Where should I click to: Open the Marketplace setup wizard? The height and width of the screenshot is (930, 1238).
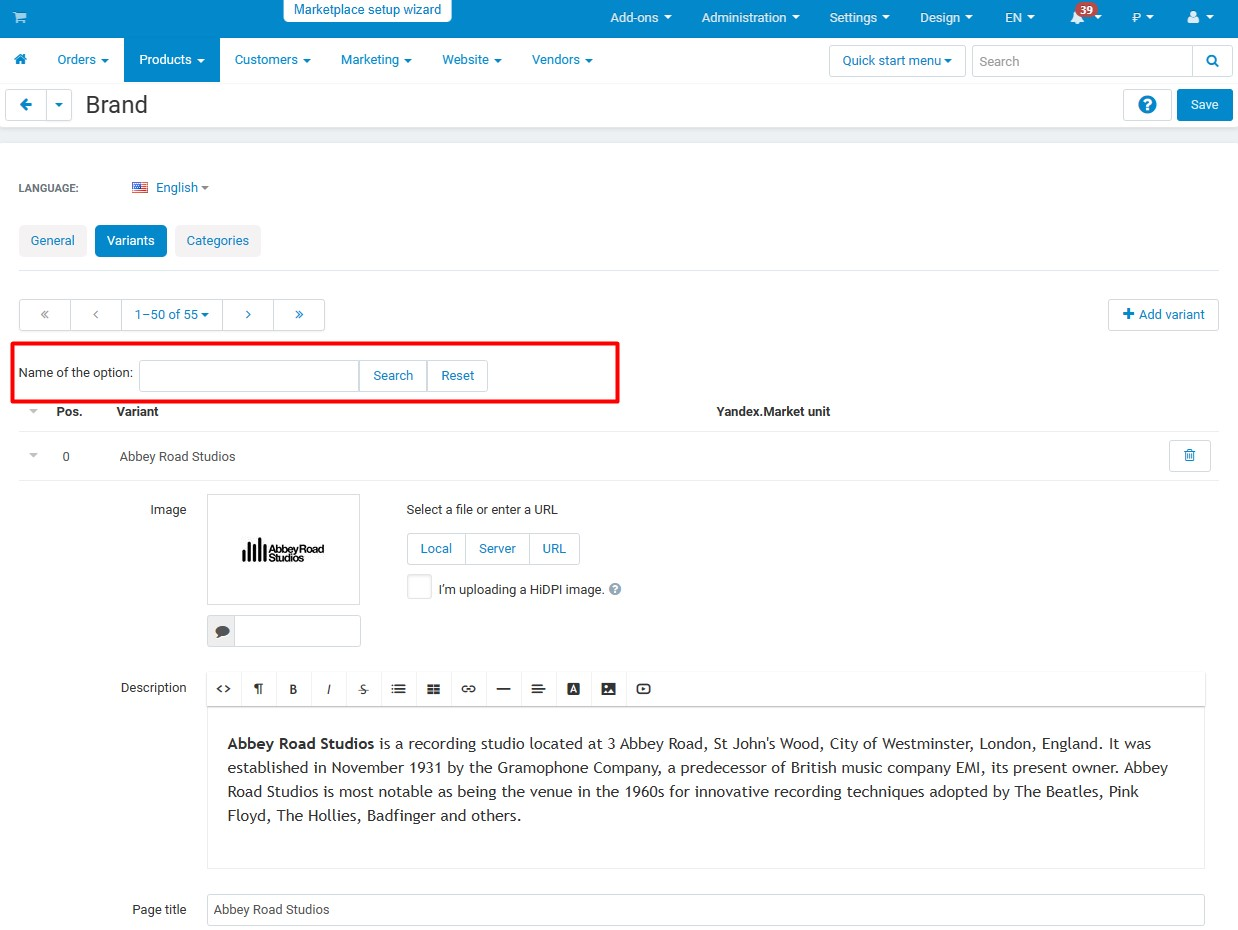click(x=367, y=10)
